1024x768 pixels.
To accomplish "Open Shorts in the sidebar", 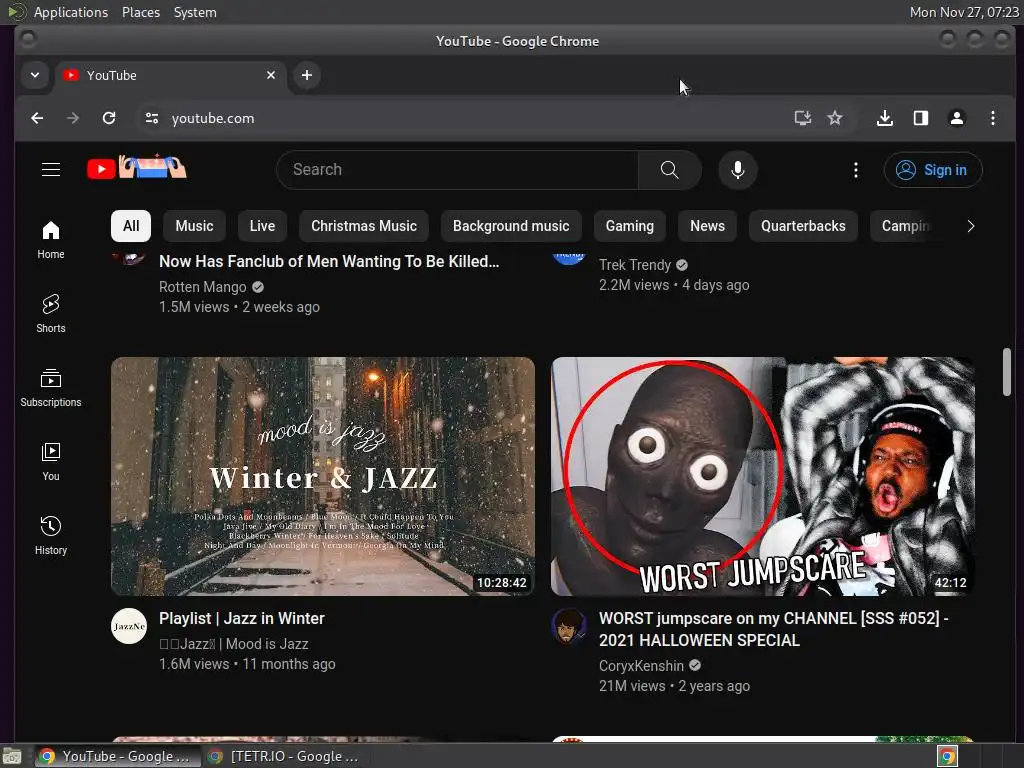I will point(51,313).
